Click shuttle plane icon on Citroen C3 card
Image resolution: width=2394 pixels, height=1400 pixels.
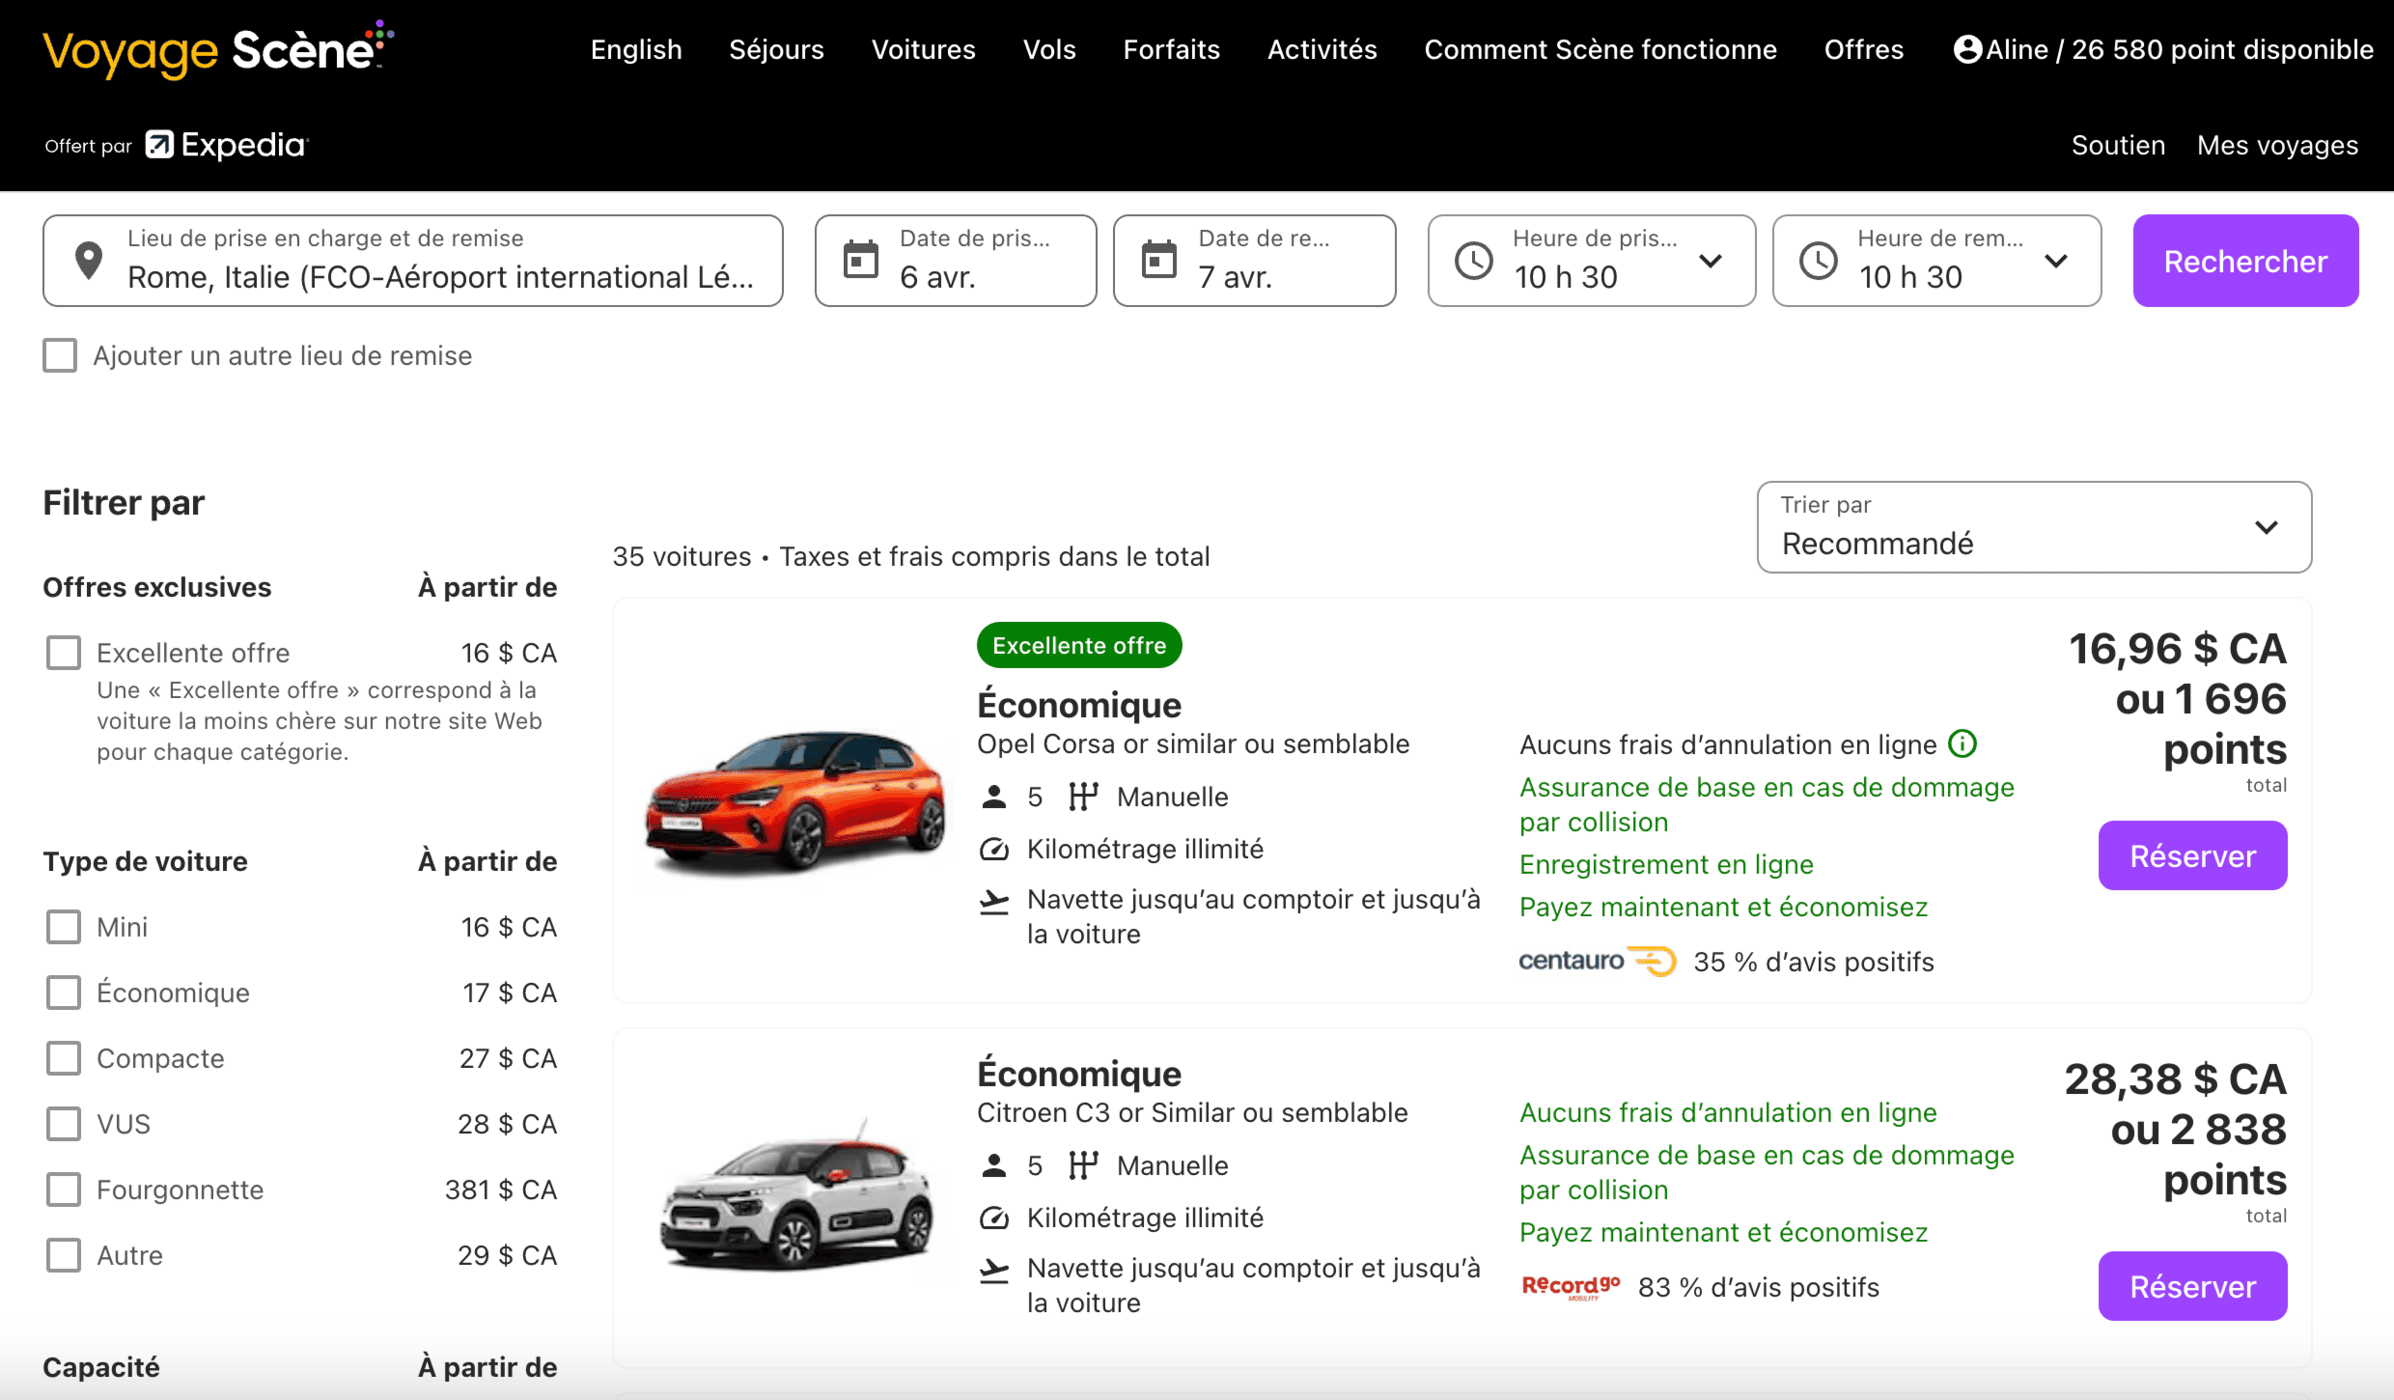pos(993,1270)
